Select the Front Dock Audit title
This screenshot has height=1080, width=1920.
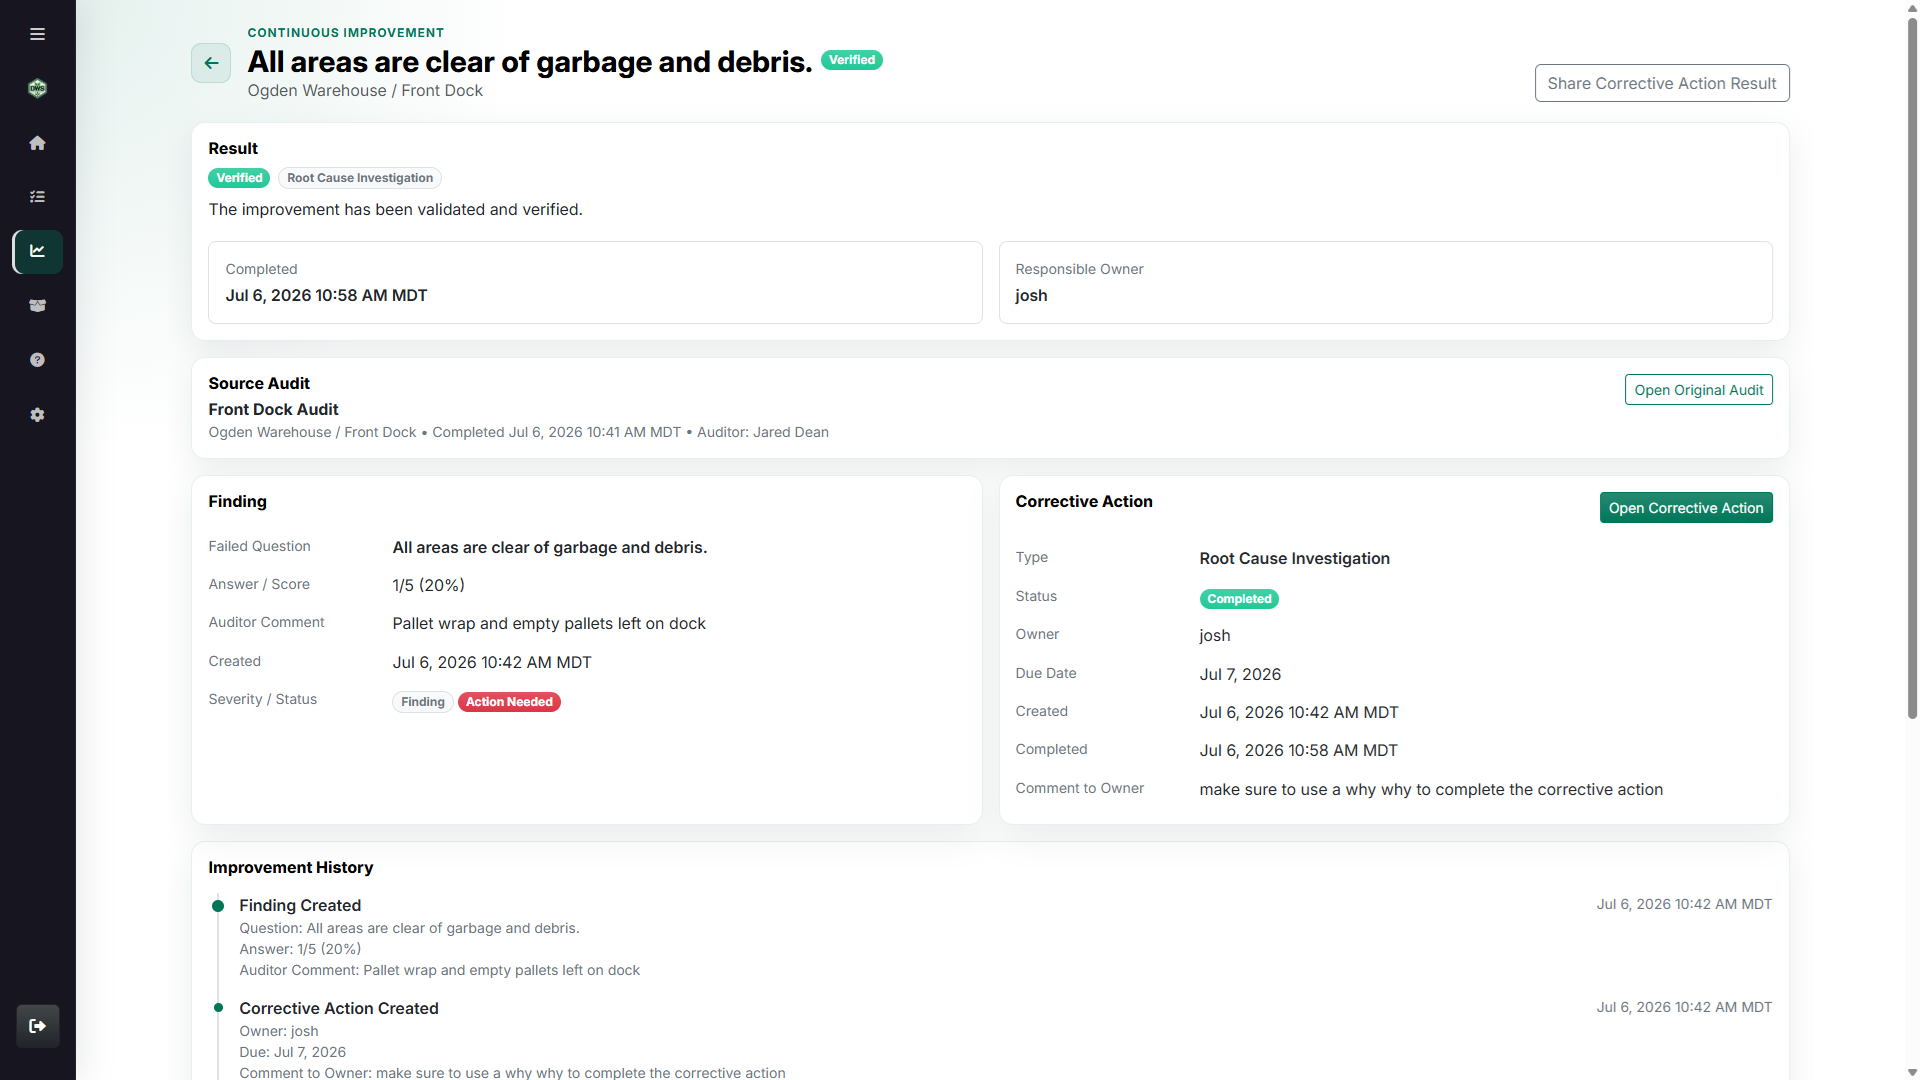click(x=273, y=409)
